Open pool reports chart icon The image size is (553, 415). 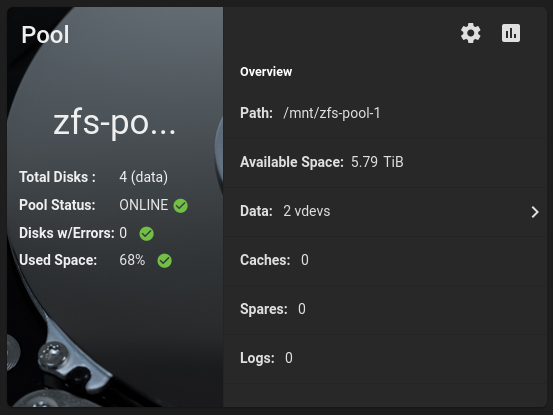pos(511,33)
